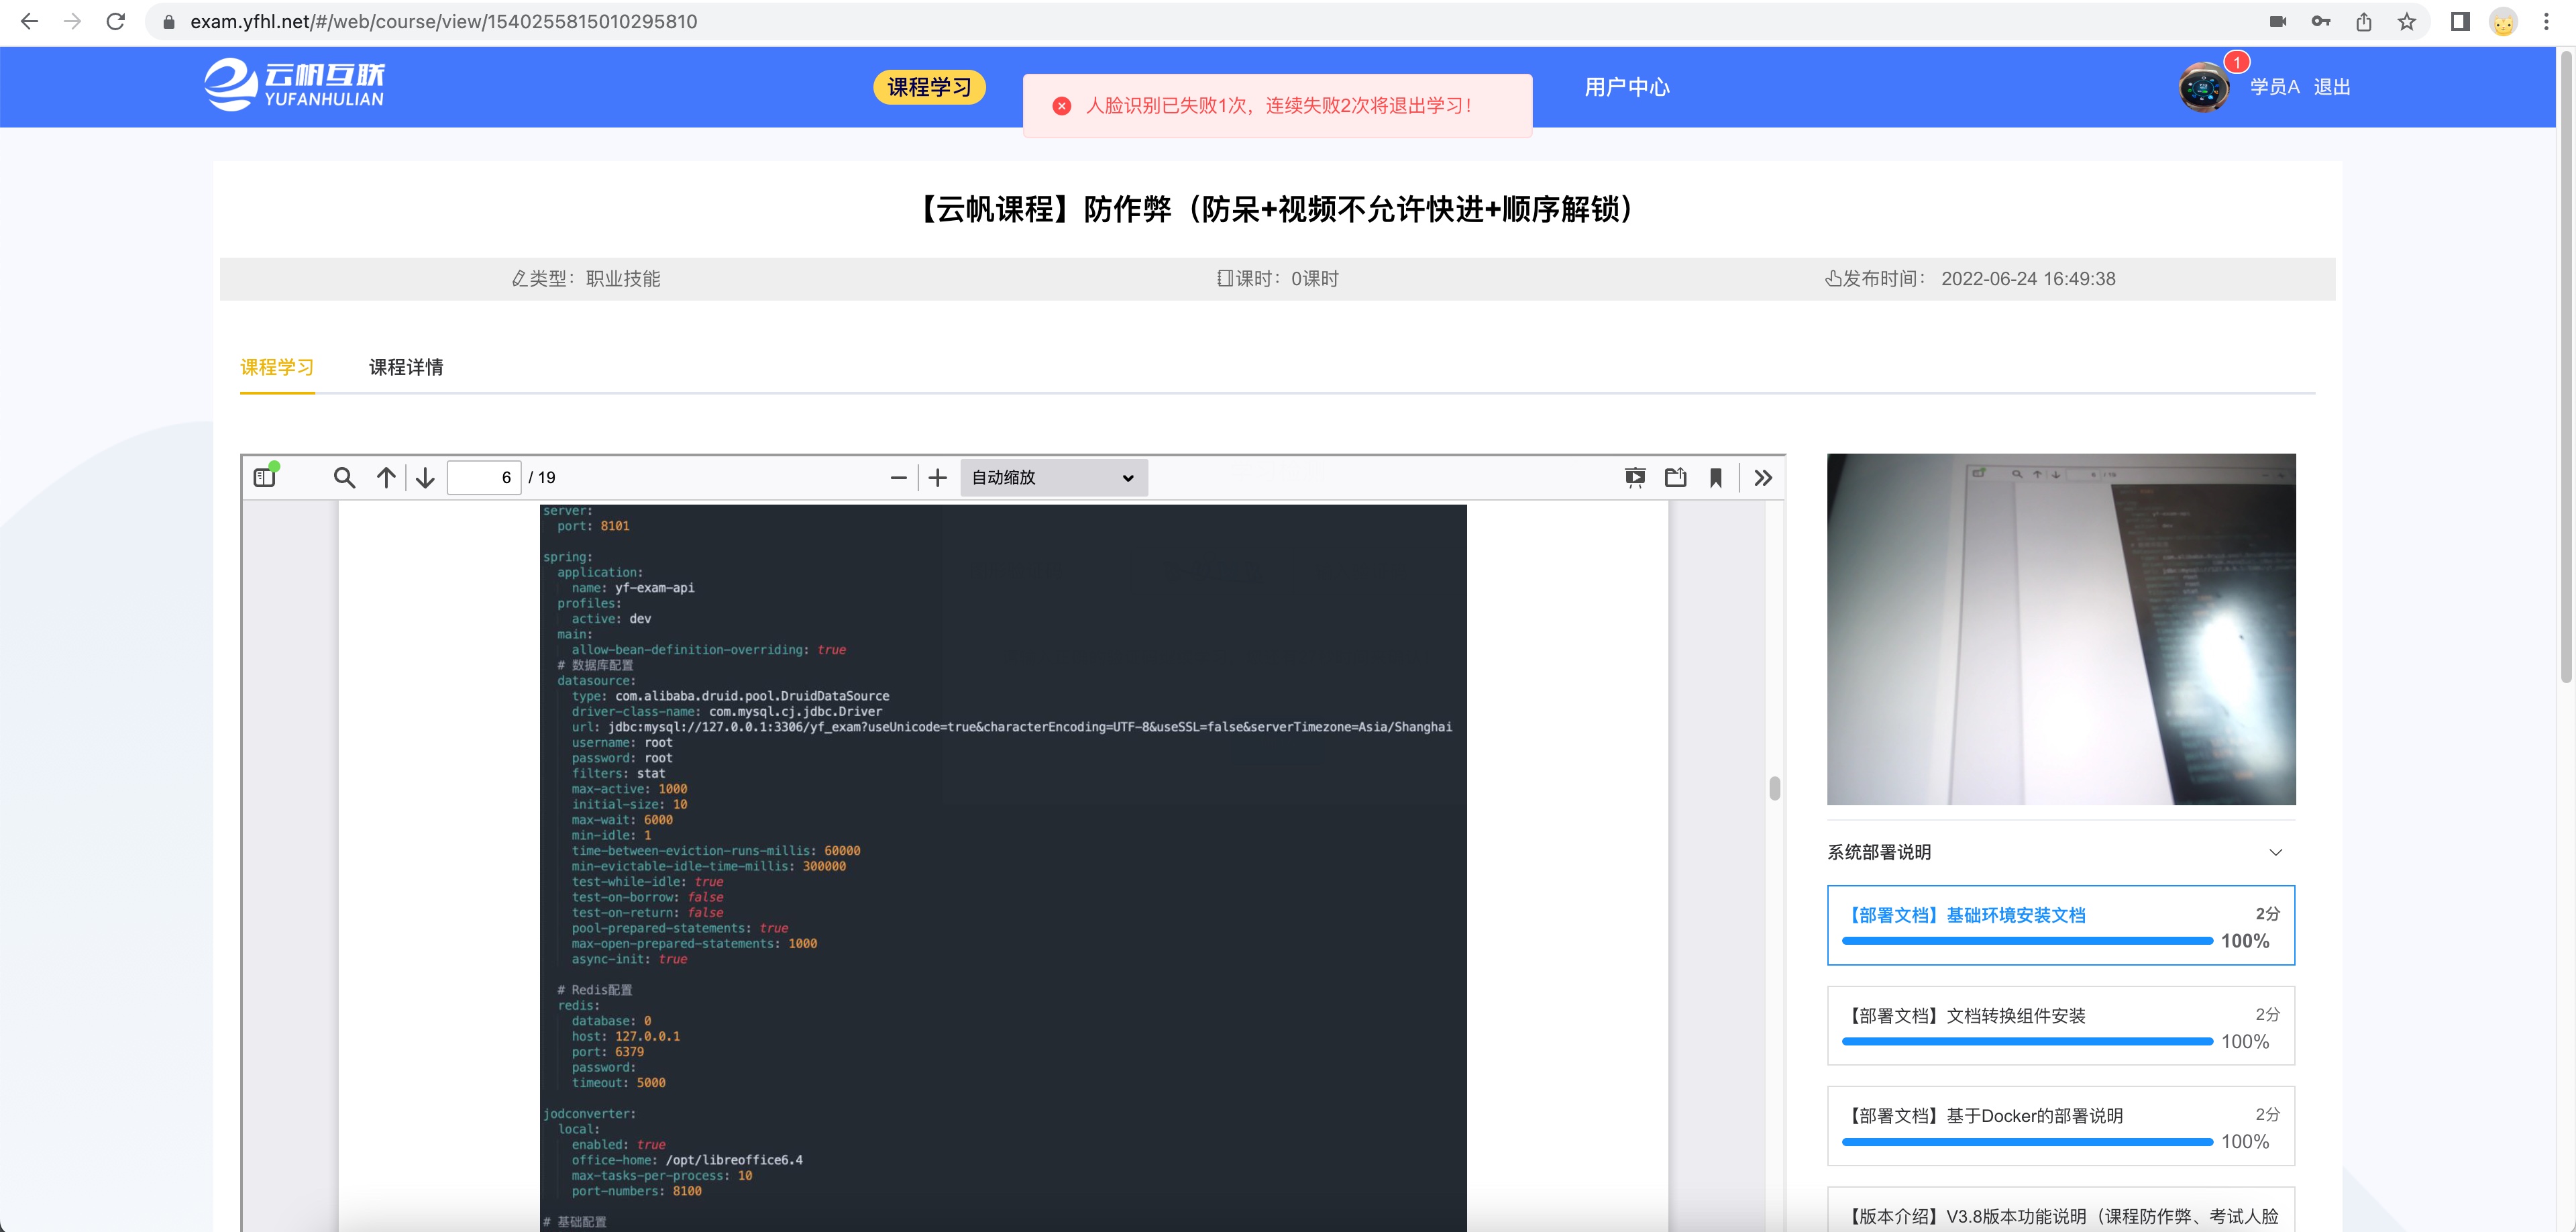Click 发布时间 2022-06-24 16:49:38 text

coord(1970,279)
